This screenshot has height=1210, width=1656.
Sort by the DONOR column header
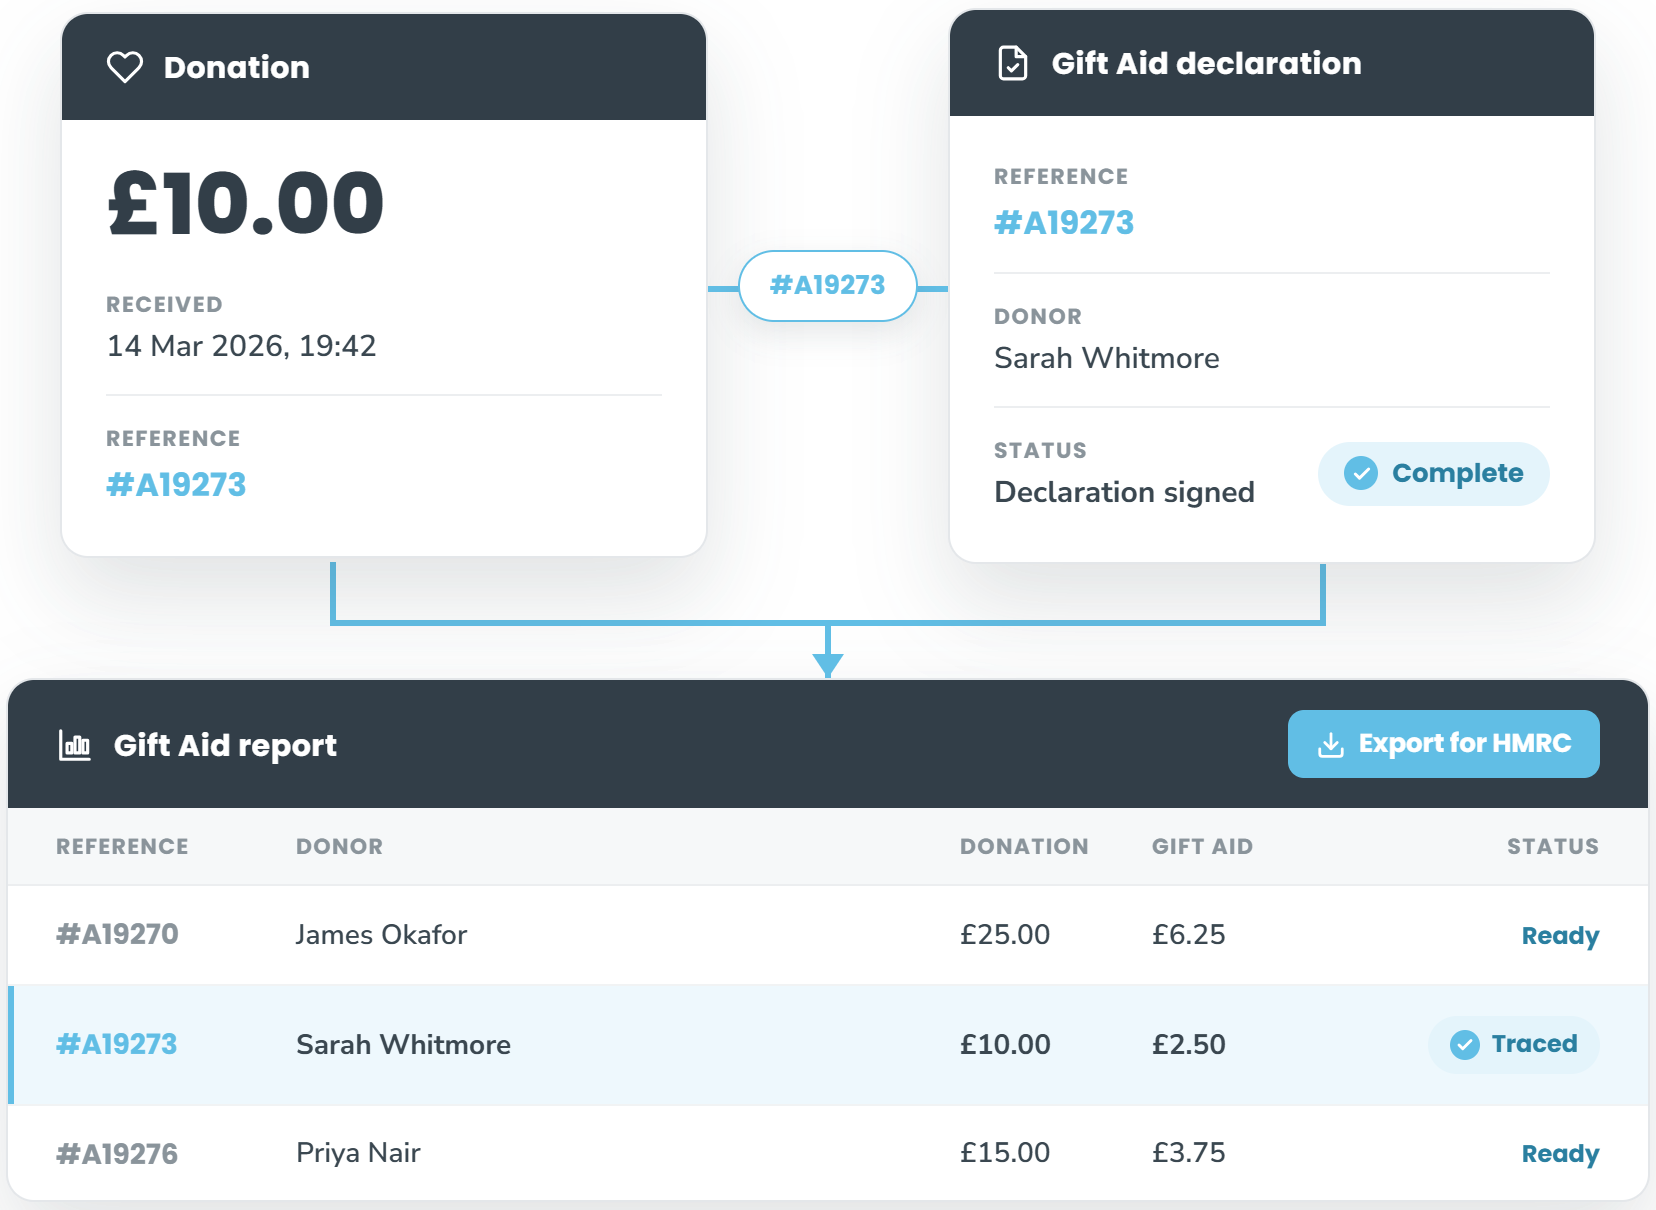(339, 846)
